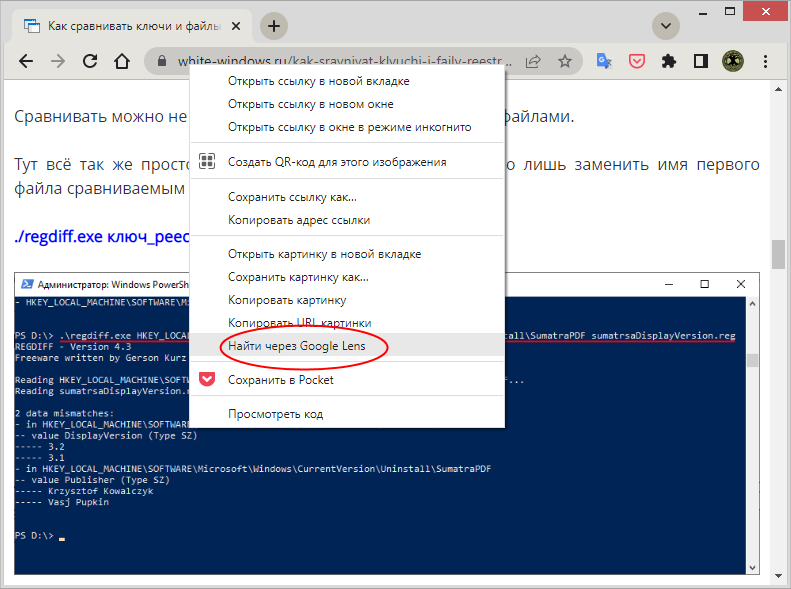Toggle the browser side panel icon

pyautogui.click(x=701, y=62)
